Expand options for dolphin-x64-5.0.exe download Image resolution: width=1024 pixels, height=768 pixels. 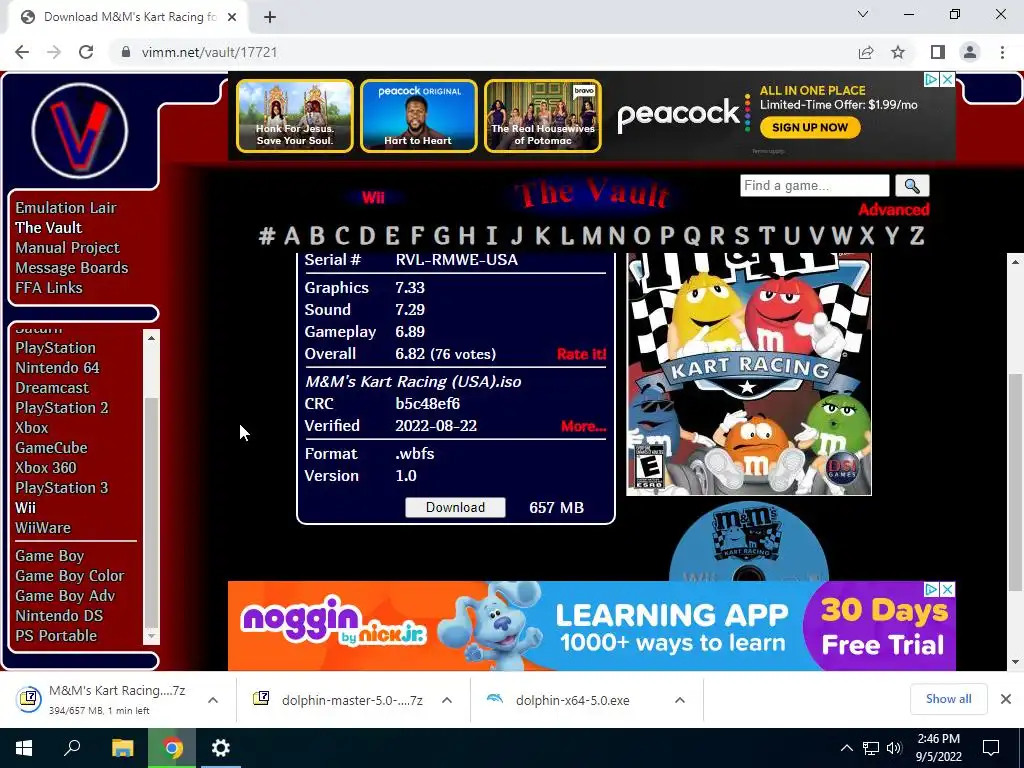(x=680, y=700)
